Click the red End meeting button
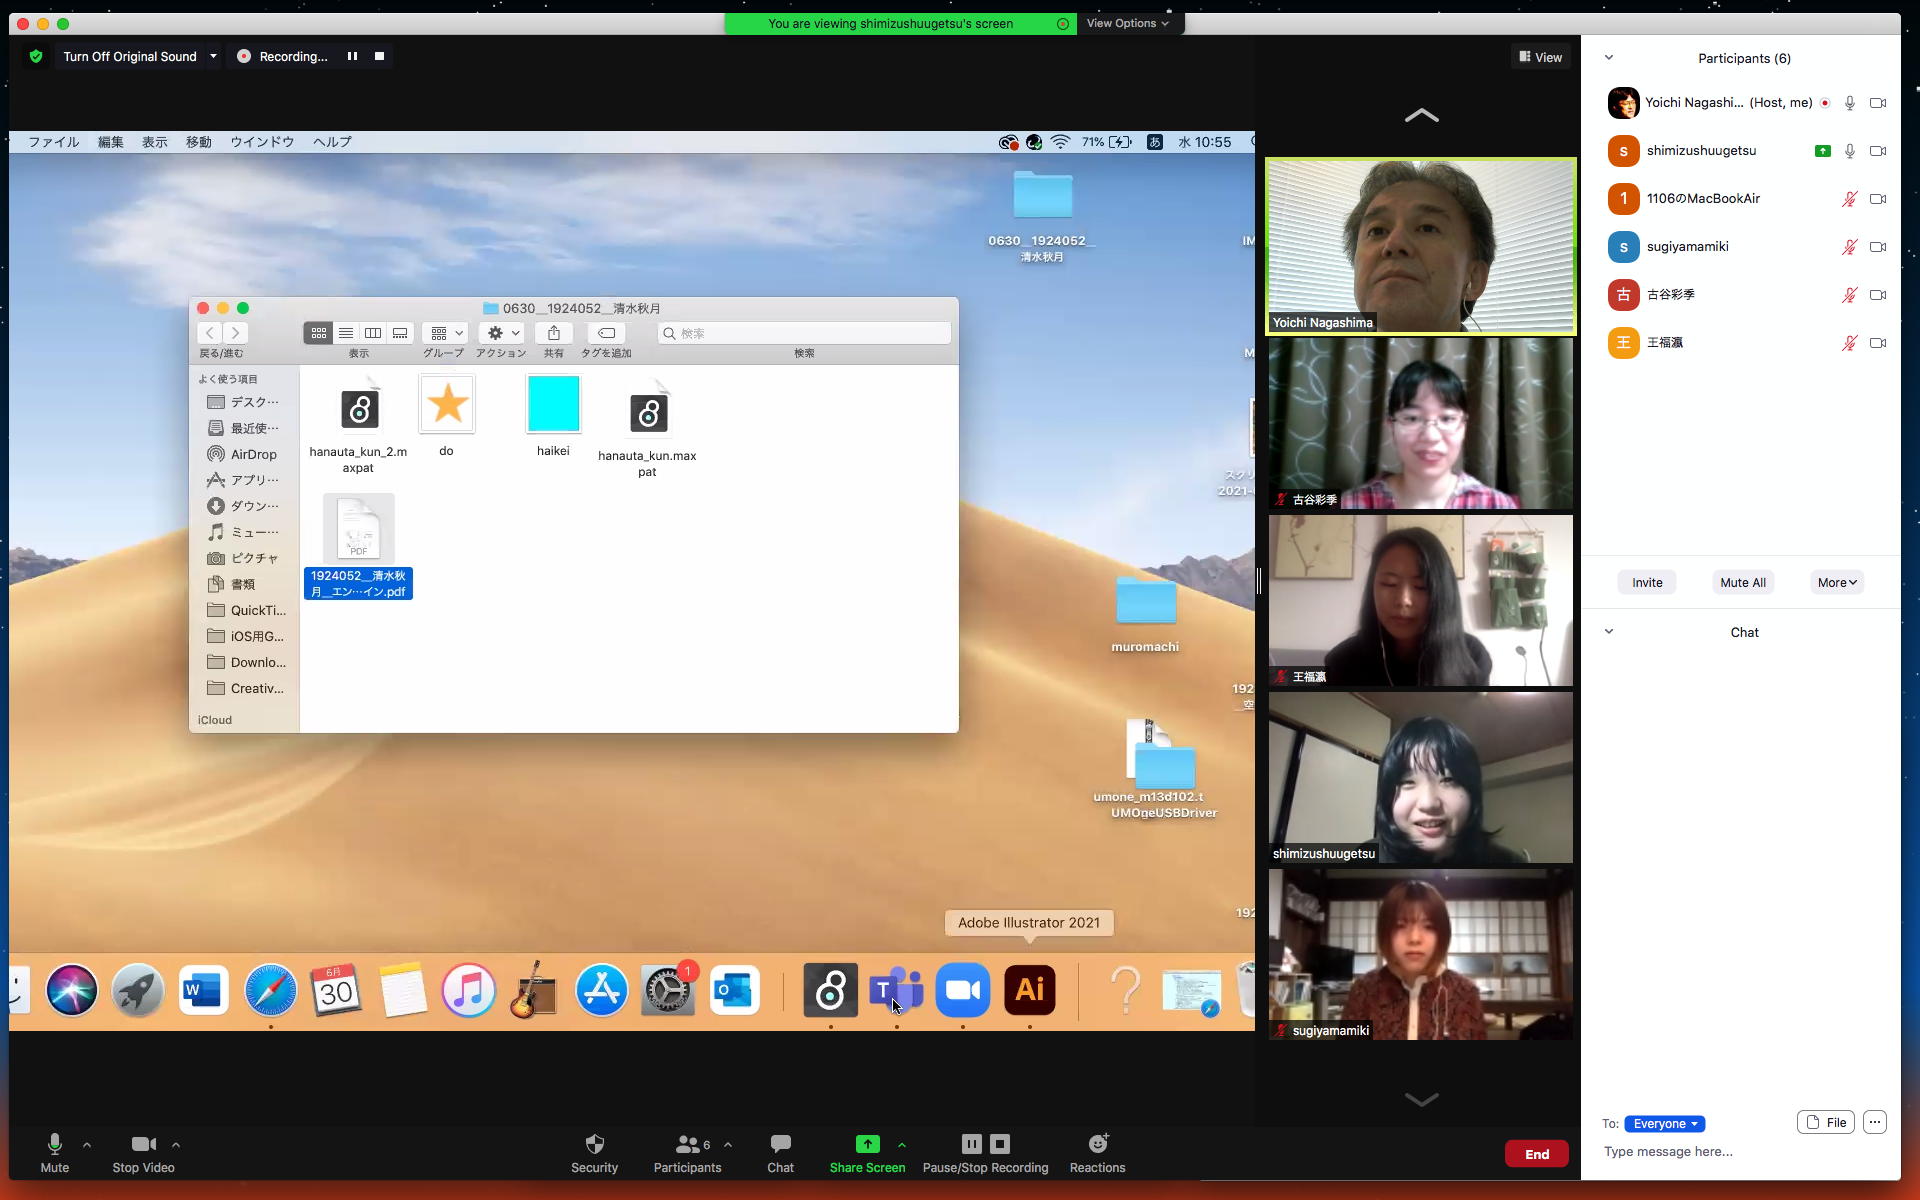This screenshot has width=1920, height=1200. coord(1536,1154)
